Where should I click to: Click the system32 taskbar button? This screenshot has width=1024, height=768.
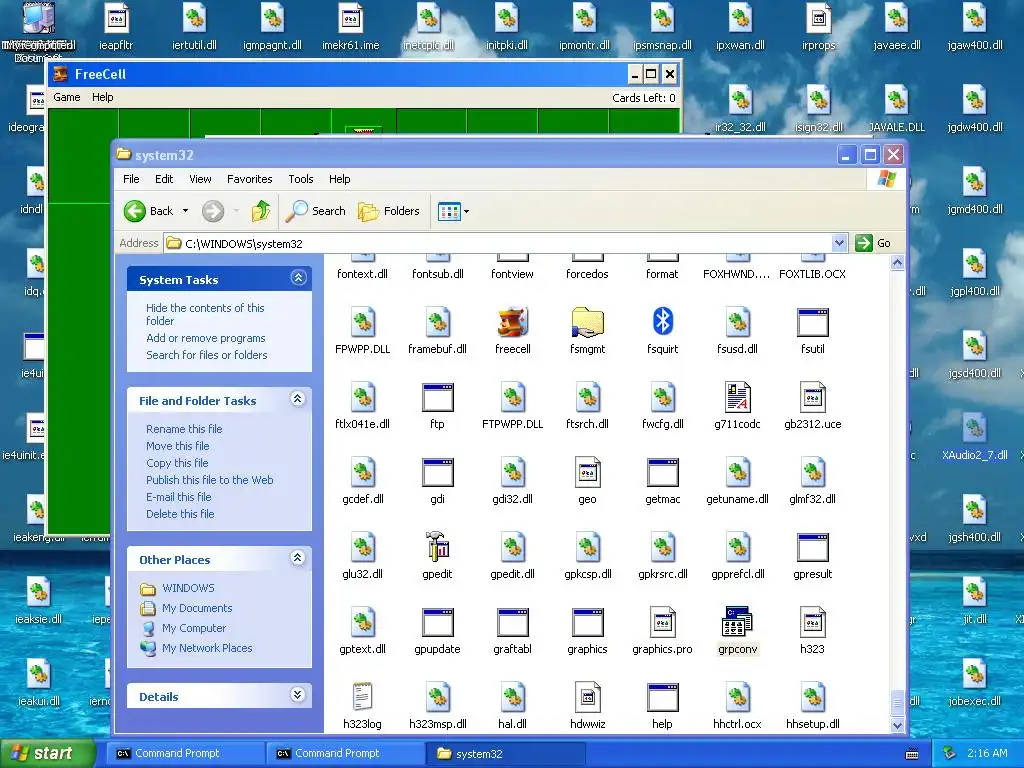[504, 754]
